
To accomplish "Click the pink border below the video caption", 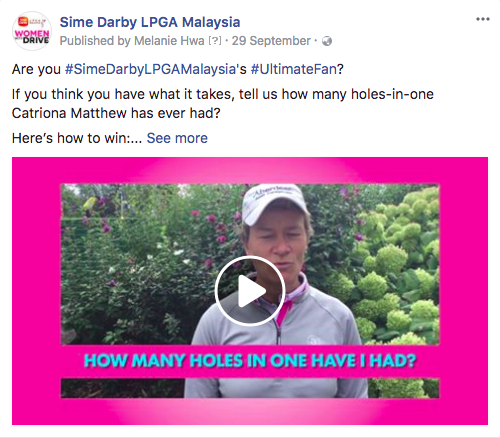I will (x=250, y=411).
